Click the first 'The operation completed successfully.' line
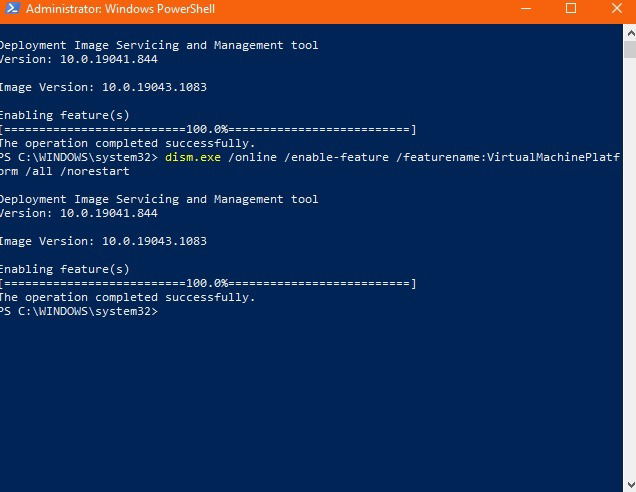Image resolution: width=636 pixels, height=492 pixels. pyautogui.click(x=127, y=144)
